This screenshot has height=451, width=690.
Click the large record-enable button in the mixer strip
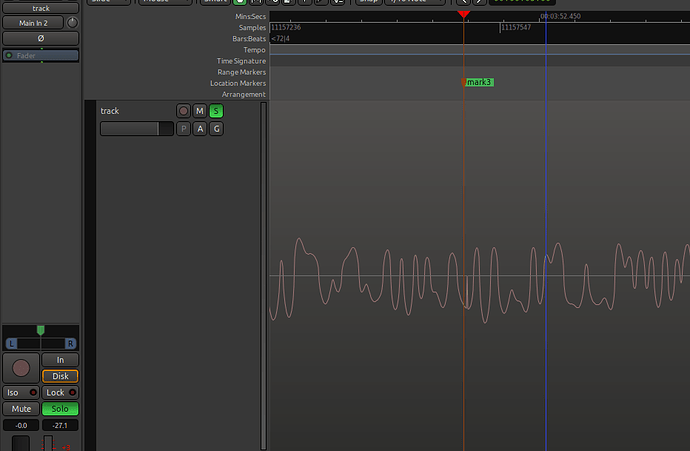[x=21, y=367]
